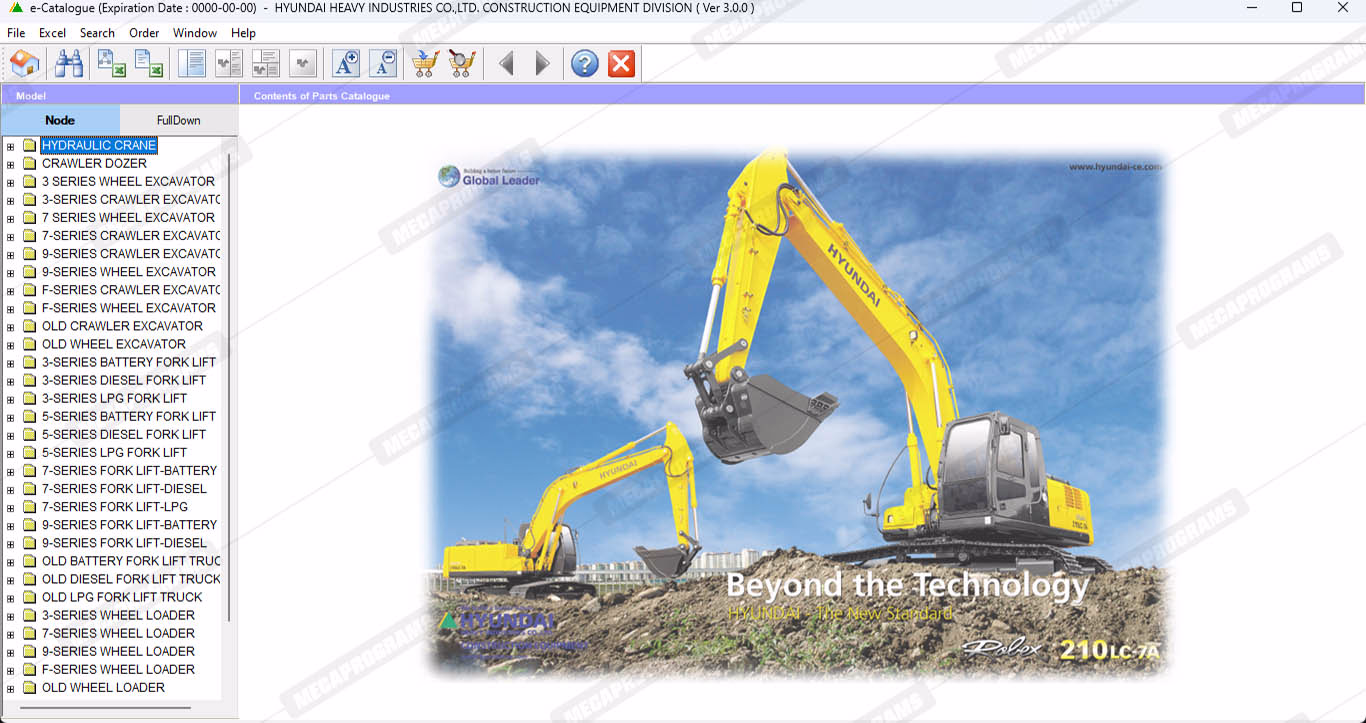
Task: Expand the CRAWLER DOZER node
Action: (x=10, y=164)
